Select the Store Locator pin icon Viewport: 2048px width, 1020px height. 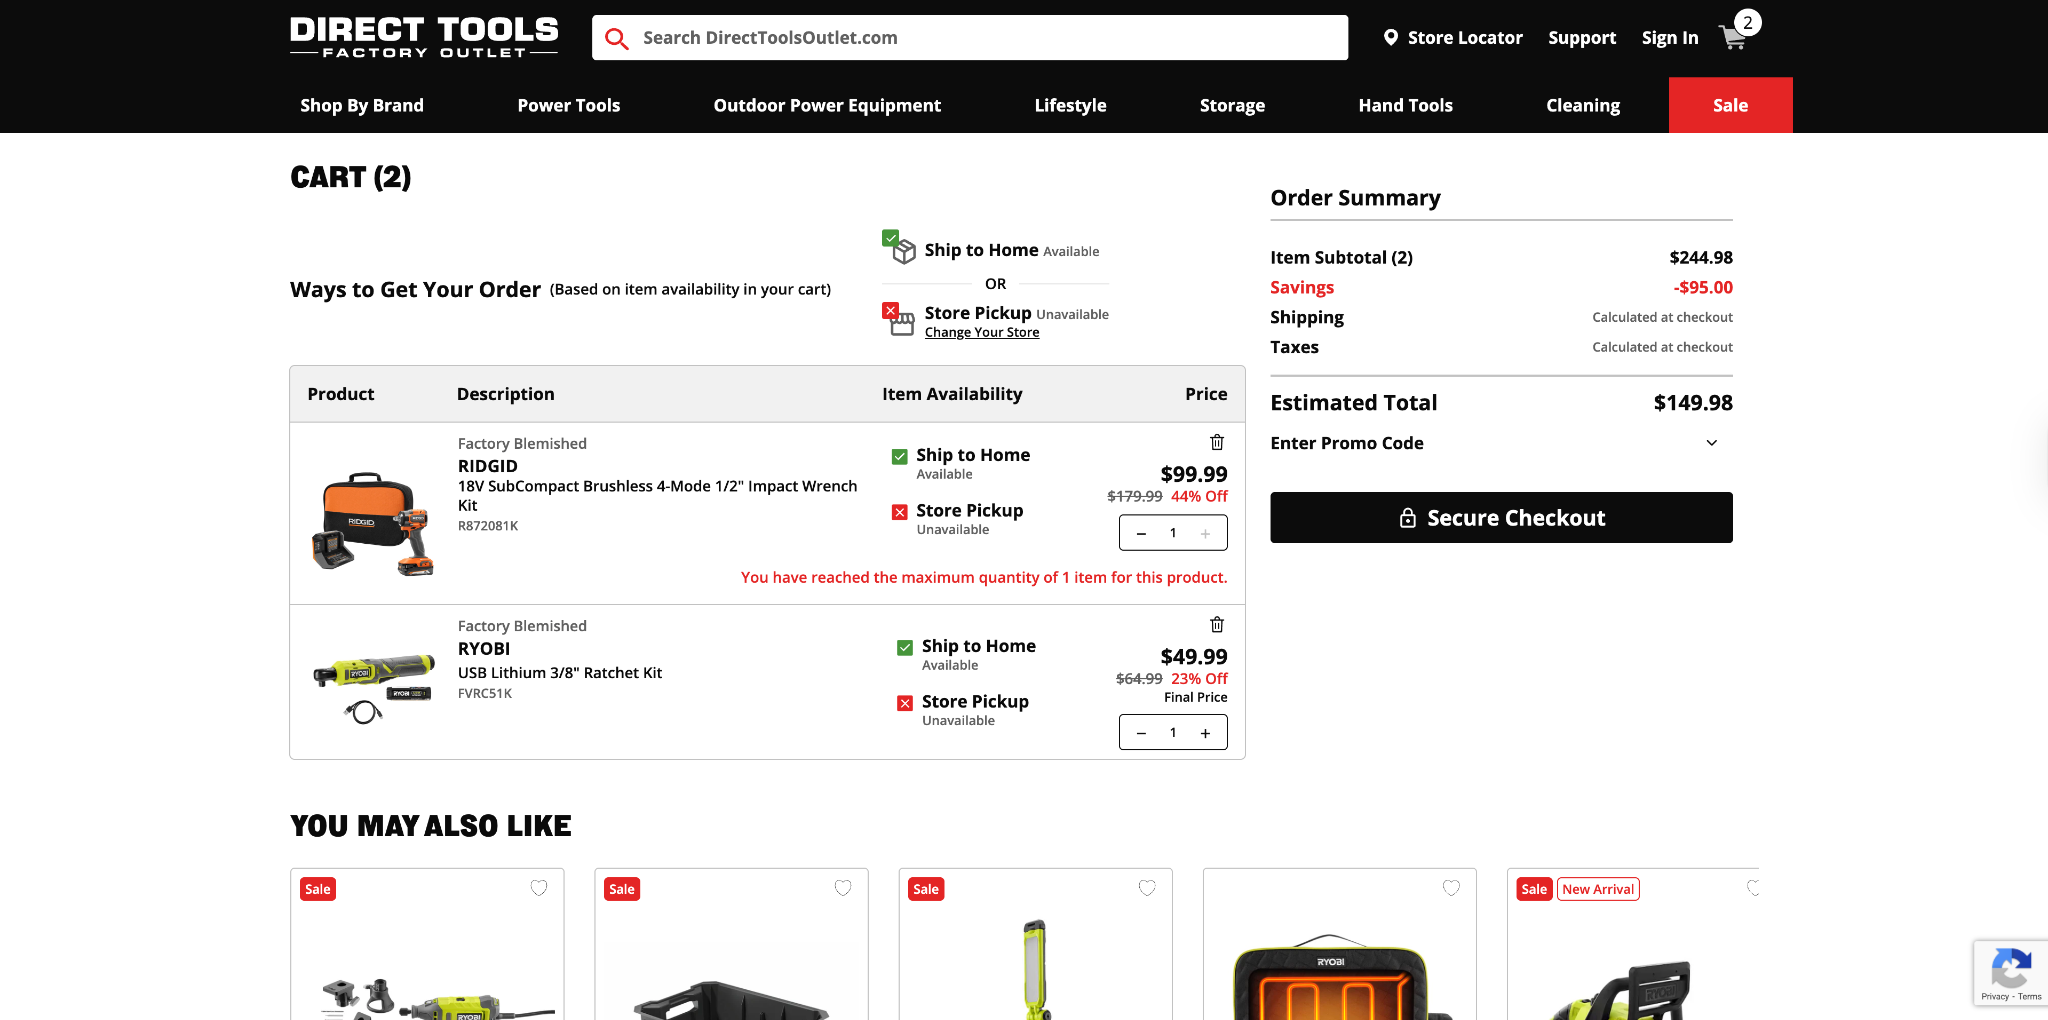pyautogui.click(x=1390, y=37)
